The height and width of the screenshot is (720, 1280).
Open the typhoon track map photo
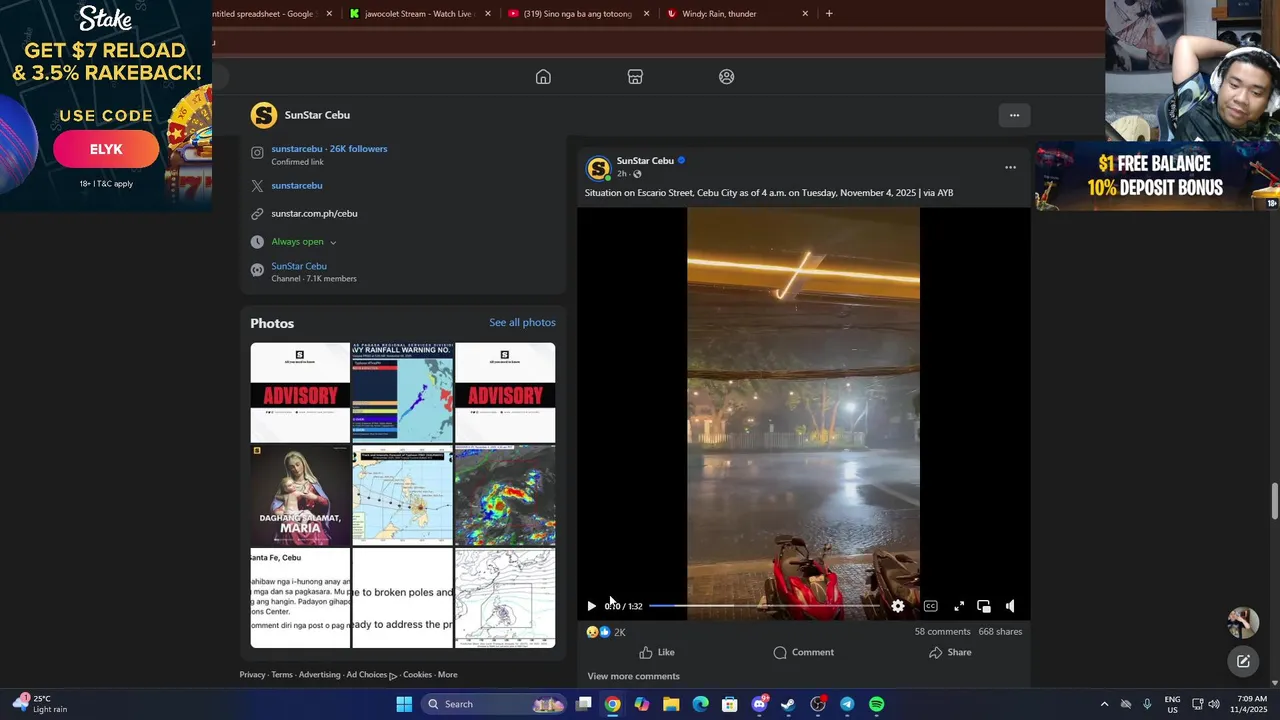click(x=403, y=495)
